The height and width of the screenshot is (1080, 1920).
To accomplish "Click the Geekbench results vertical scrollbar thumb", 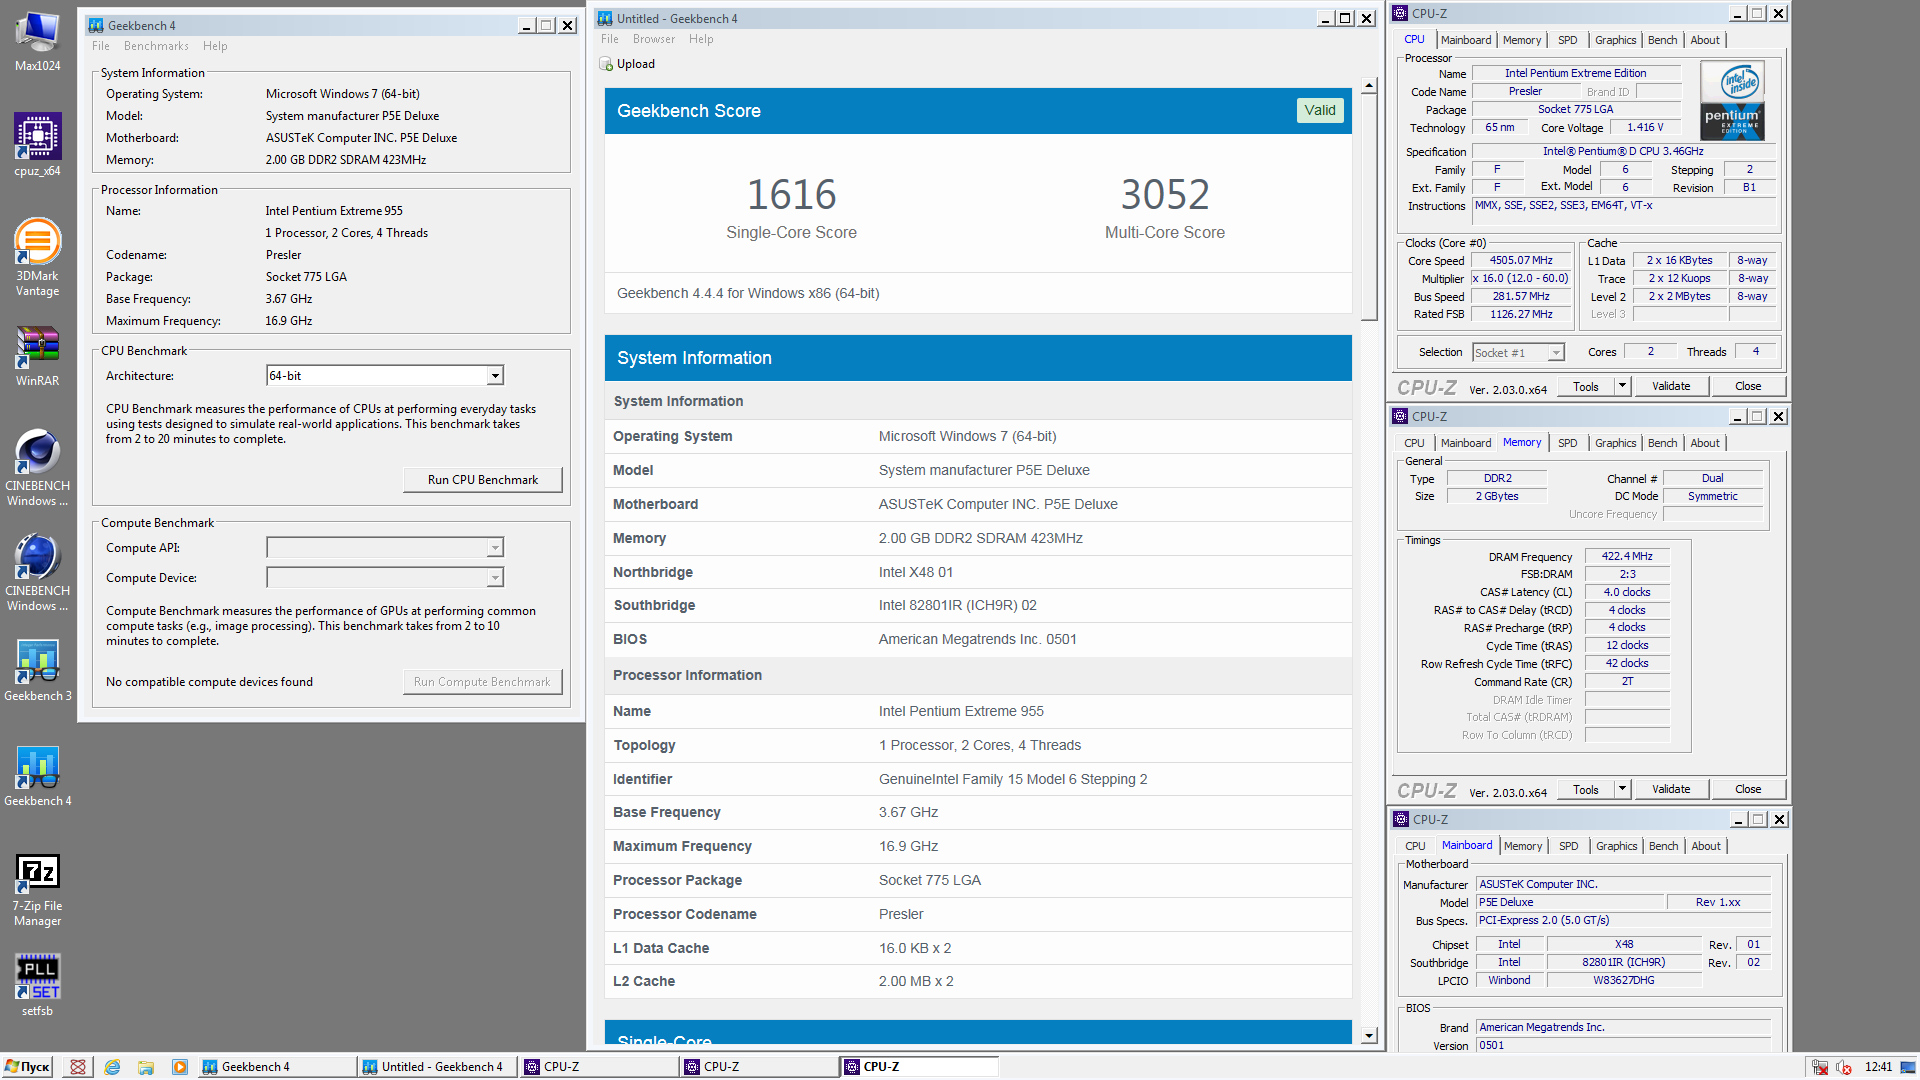I will pos(1369,208).
